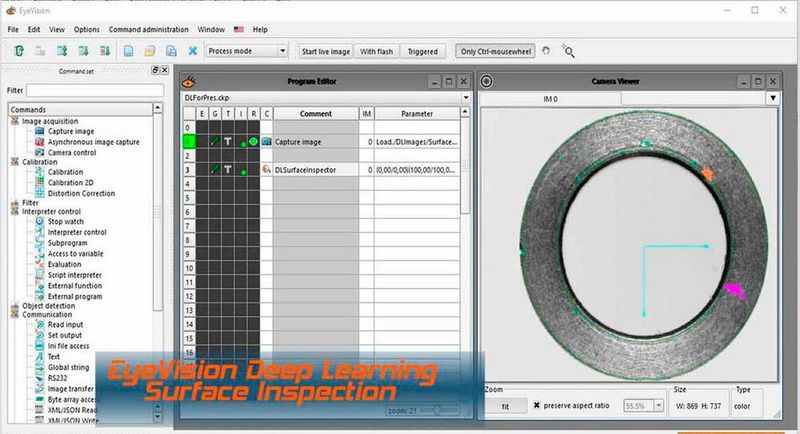
Task: Click the Triggered button
Action: pyautogui.click(x=422, y=52)
